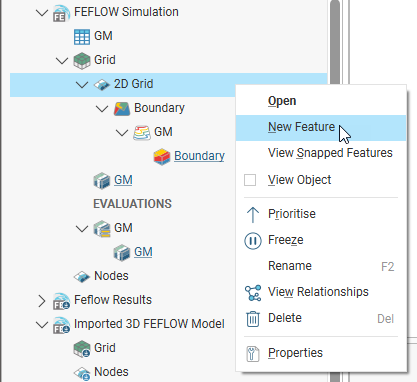
Task: Toggle the View Object checkbox
Action: 250,180
